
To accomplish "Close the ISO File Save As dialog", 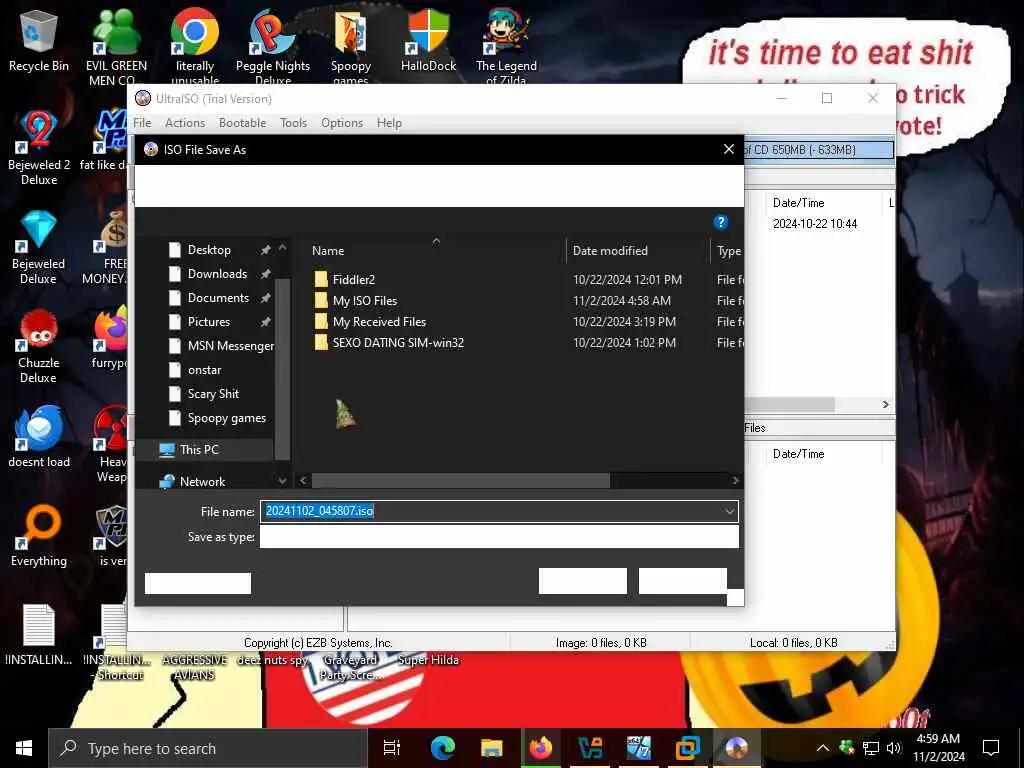I will click(729, 149).
